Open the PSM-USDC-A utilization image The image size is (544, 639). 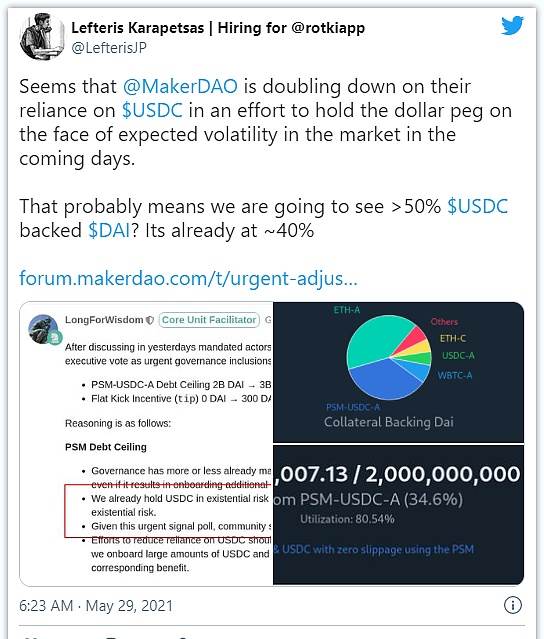399,515
